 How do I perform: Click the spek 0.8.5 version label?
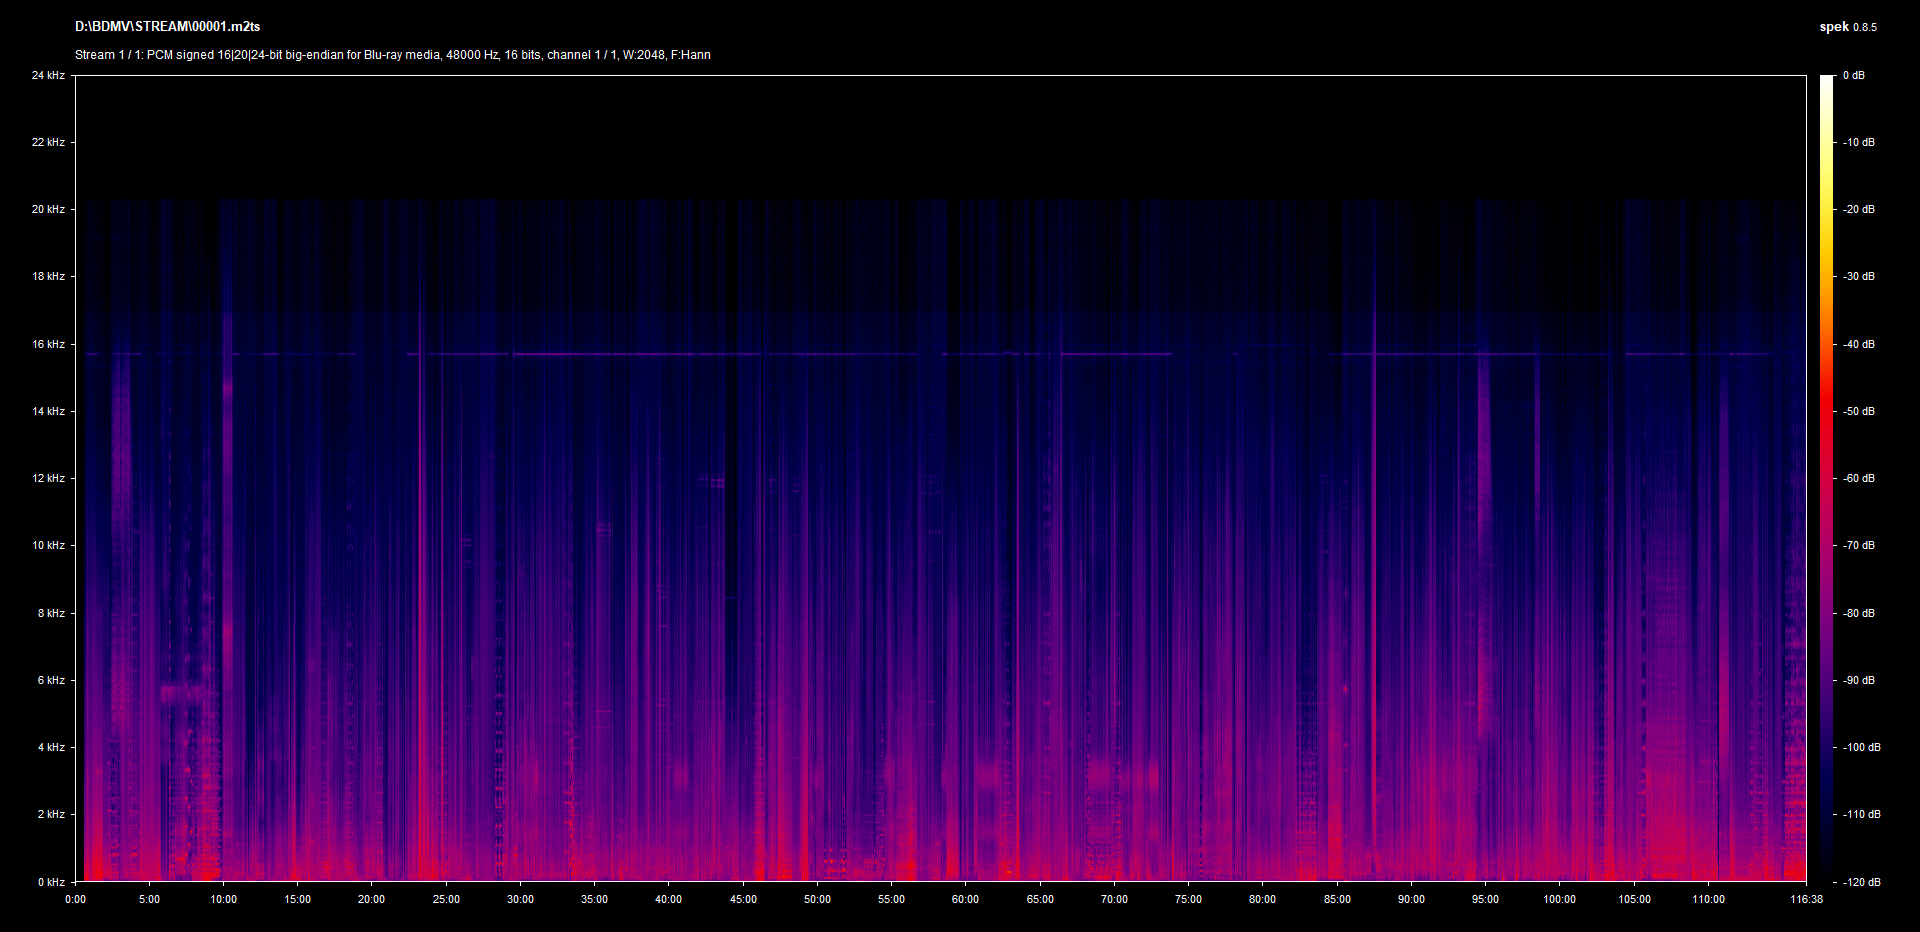tap(1847, 27)
